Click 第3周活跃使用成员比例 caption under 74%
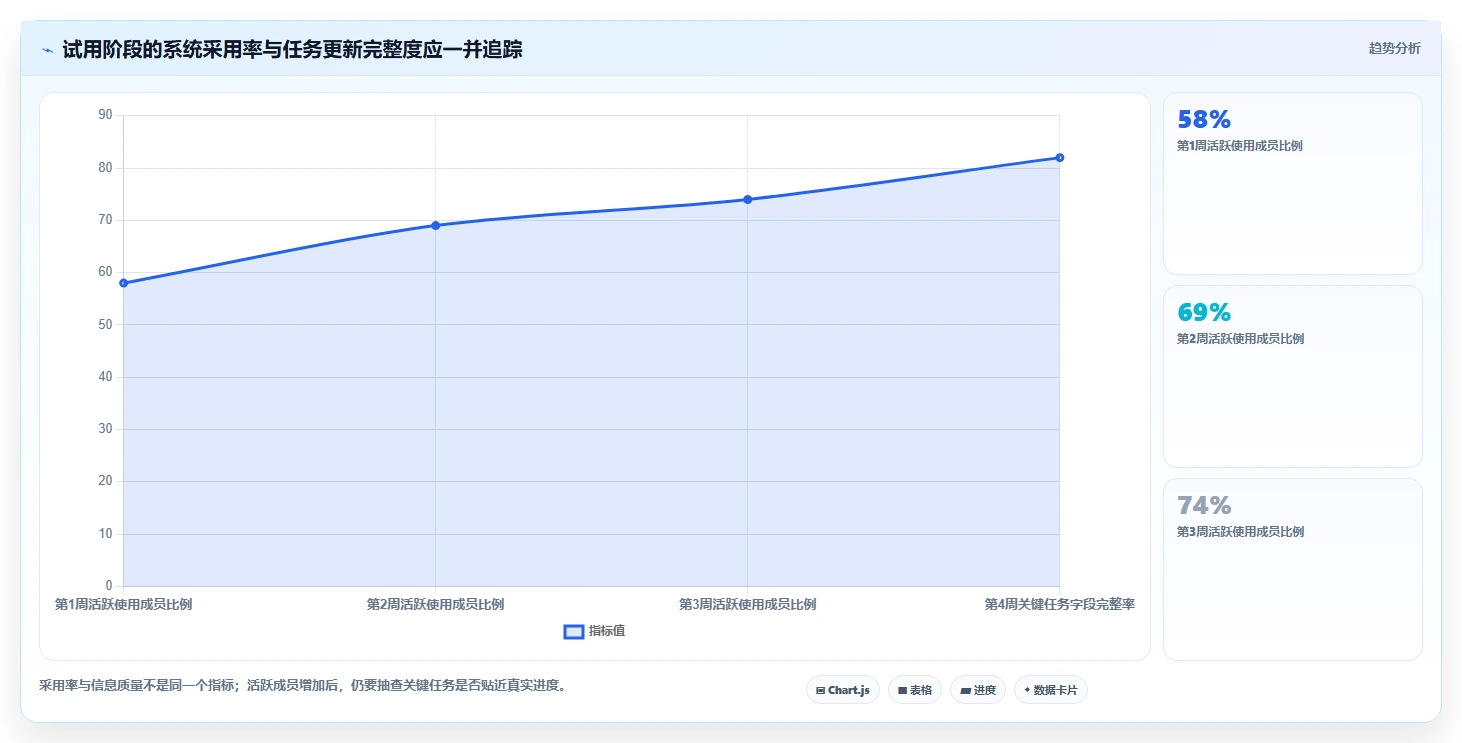Screen dimensions: 1462x743 click(1240, 532)
